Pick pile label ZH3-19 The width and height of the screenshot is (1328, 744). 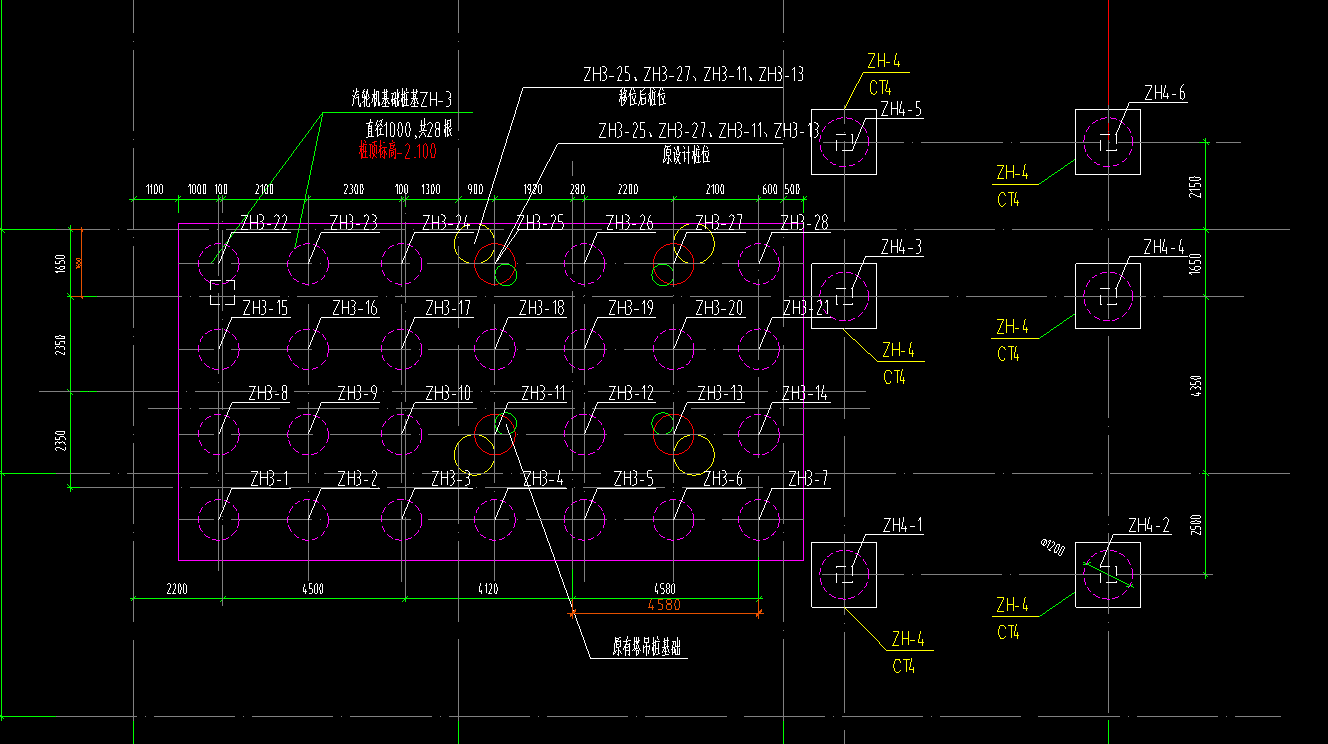pos(631,308)
